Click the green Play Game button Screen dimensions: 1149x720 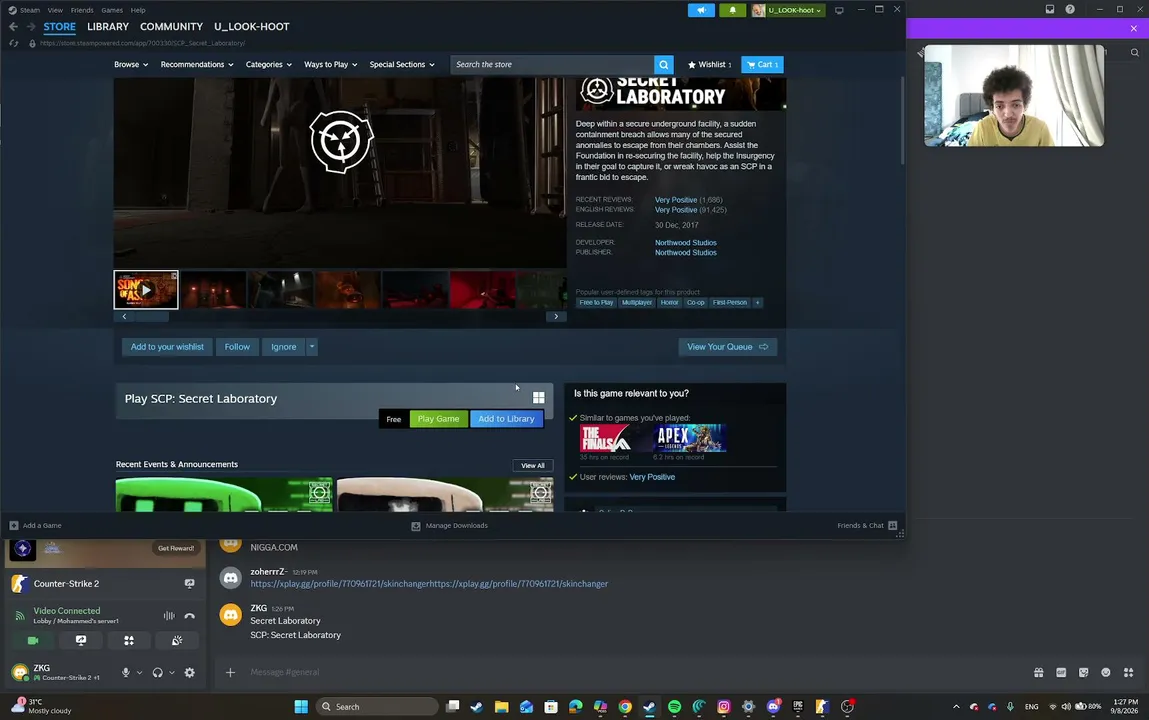438,419
